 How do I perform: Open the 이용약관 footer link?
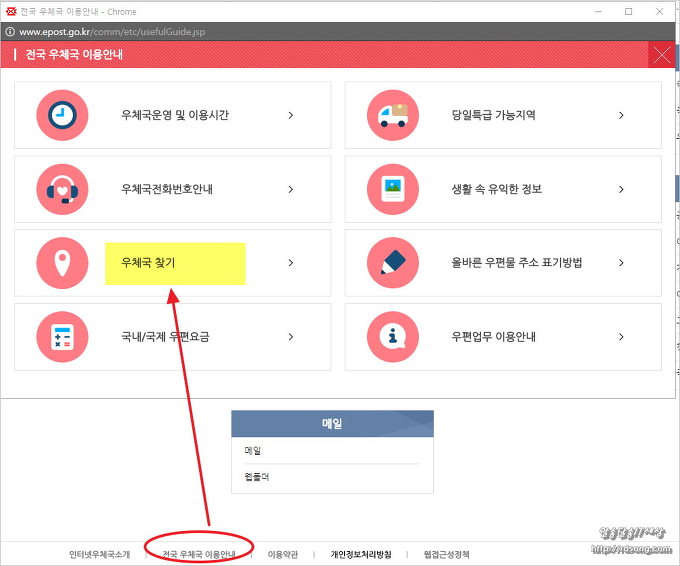coord(282,554)
